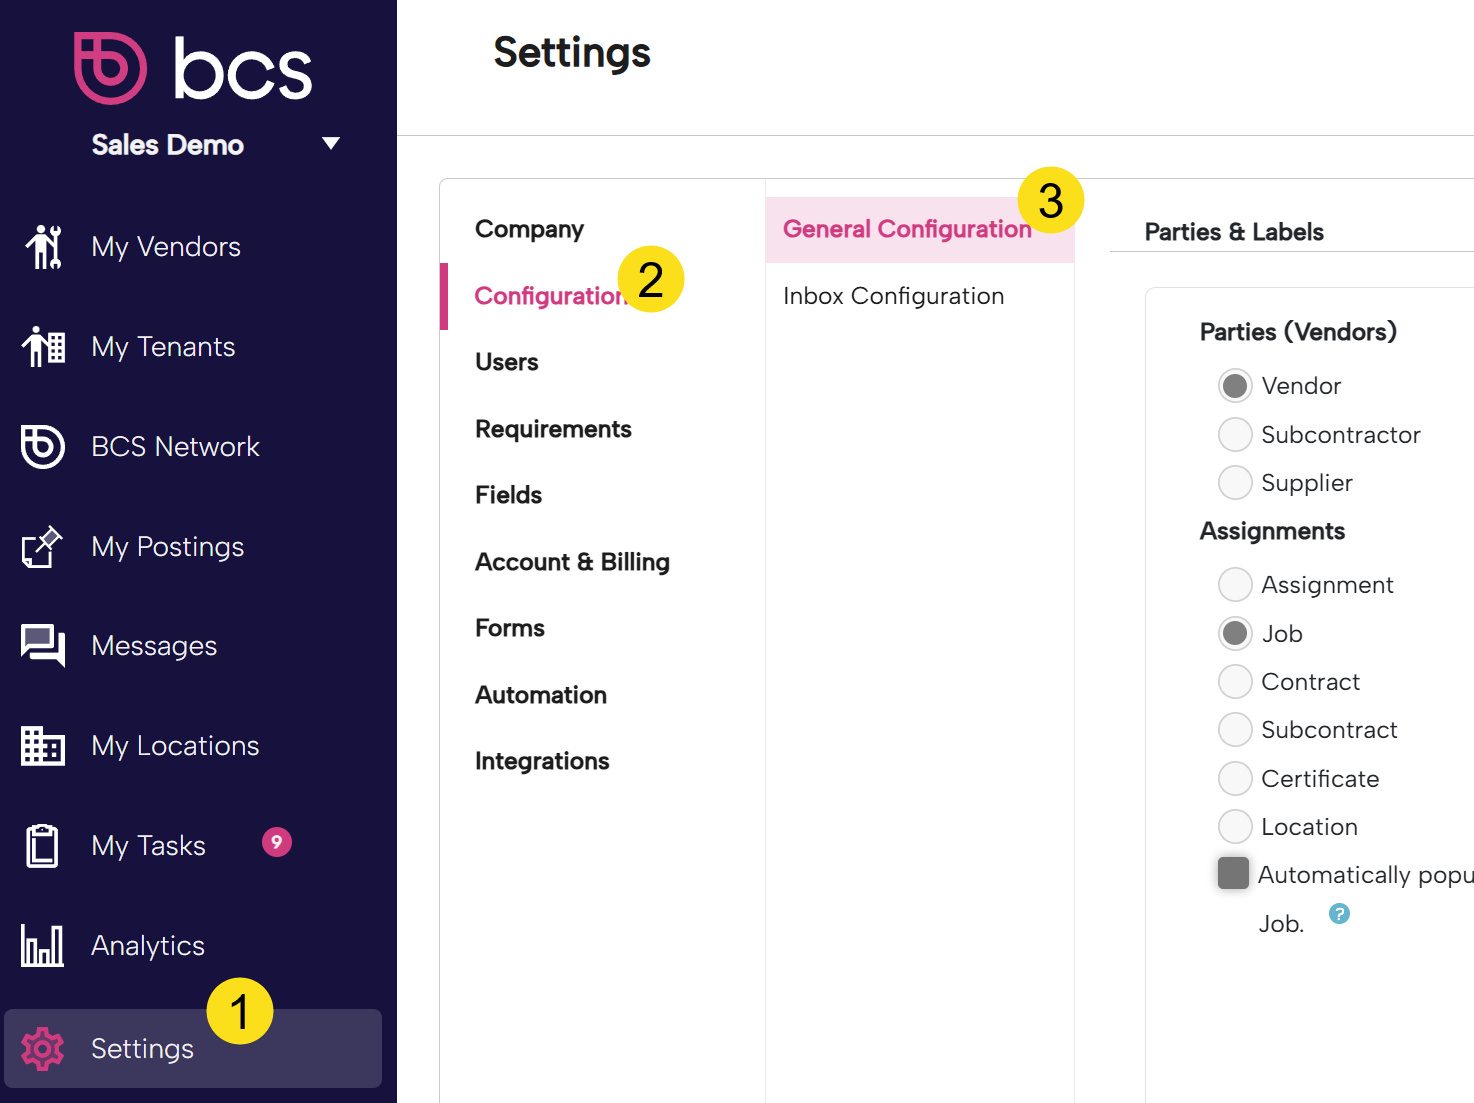Select the Contract assignment radio button
The width and height of the screenshot is (1474, 1103).
(1235, 682)
